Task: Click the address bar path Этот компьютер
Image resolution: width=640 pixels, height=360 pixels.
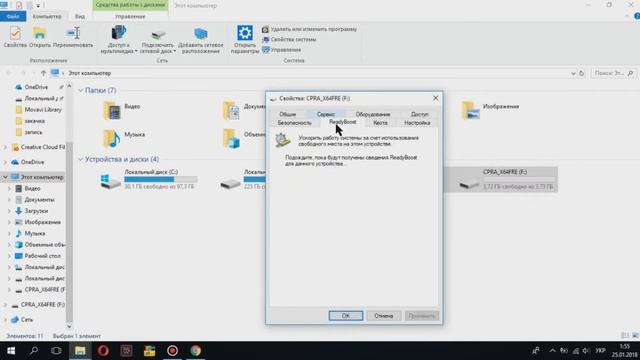Action: coord(89,73)
